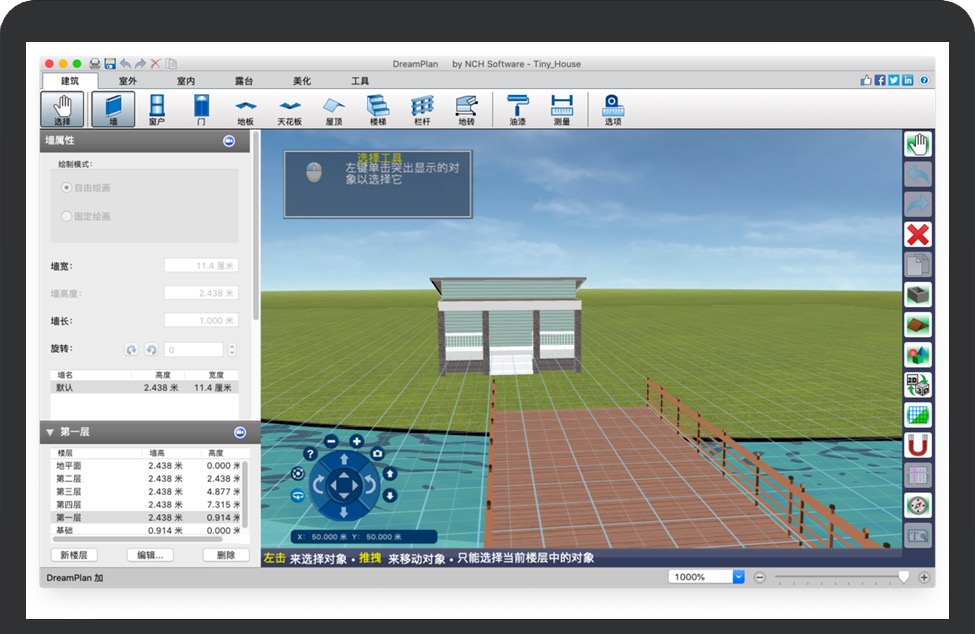Click the zoom slider at the bottom right
Screen dimensions: 975x634
click(840, 577)
